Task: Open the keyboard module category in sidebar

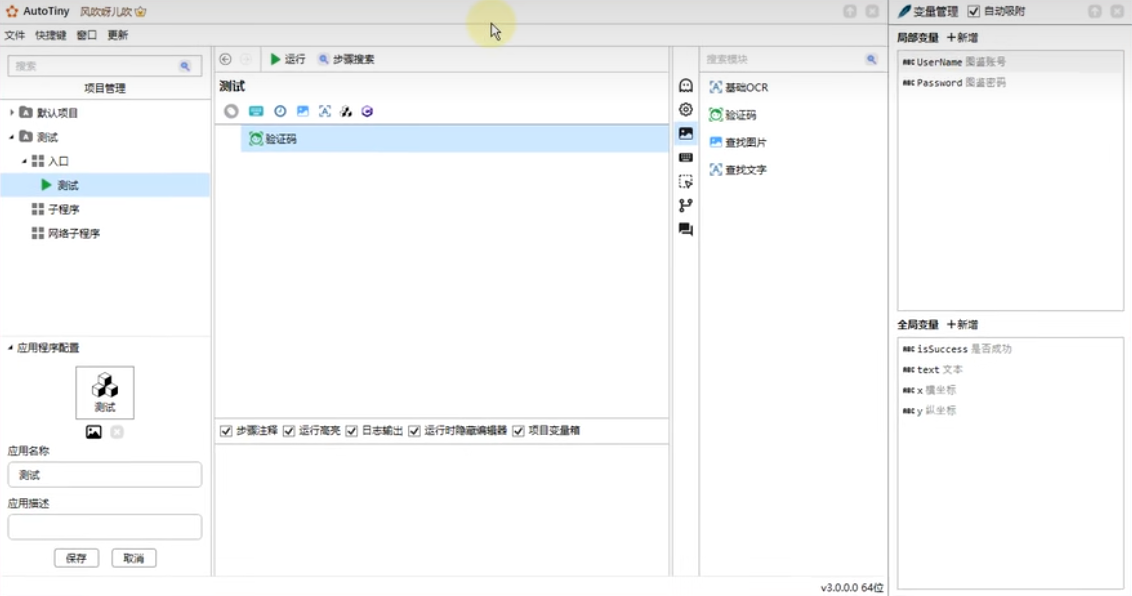Action: pyautogui.click(x=685, y=157)
